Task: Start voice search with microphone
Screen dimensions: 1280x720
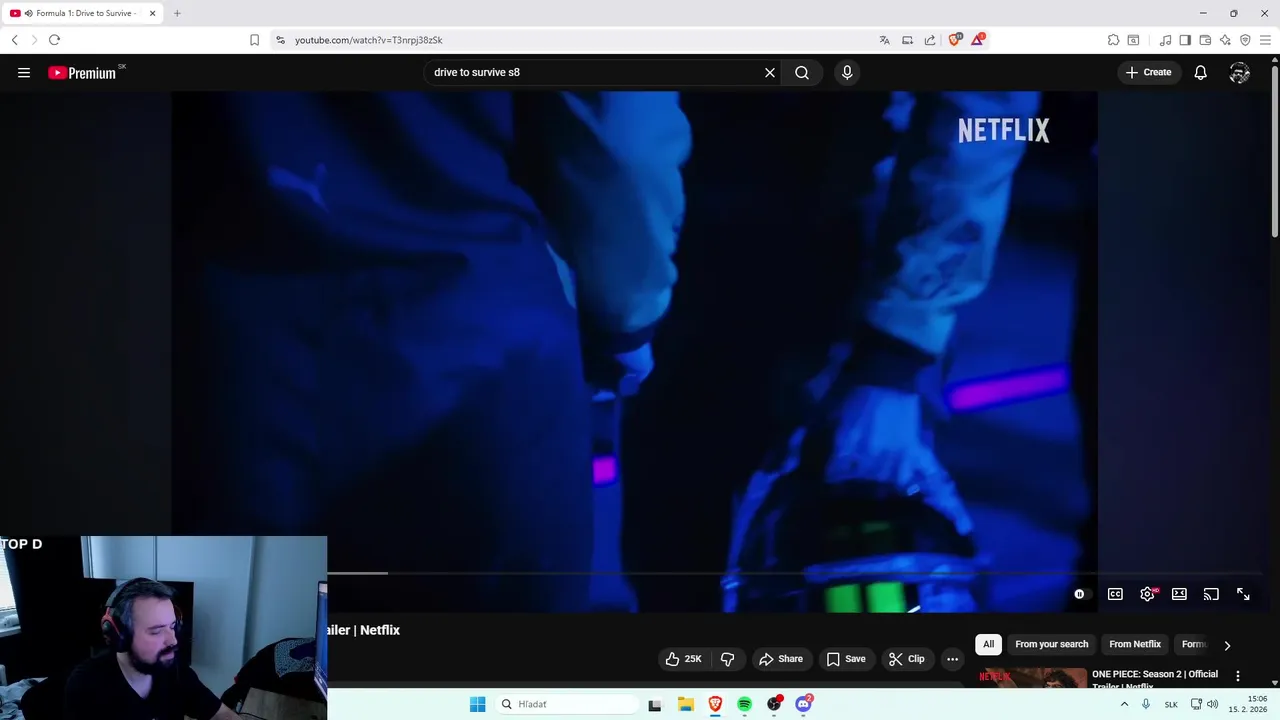Action: coord(847,72)
